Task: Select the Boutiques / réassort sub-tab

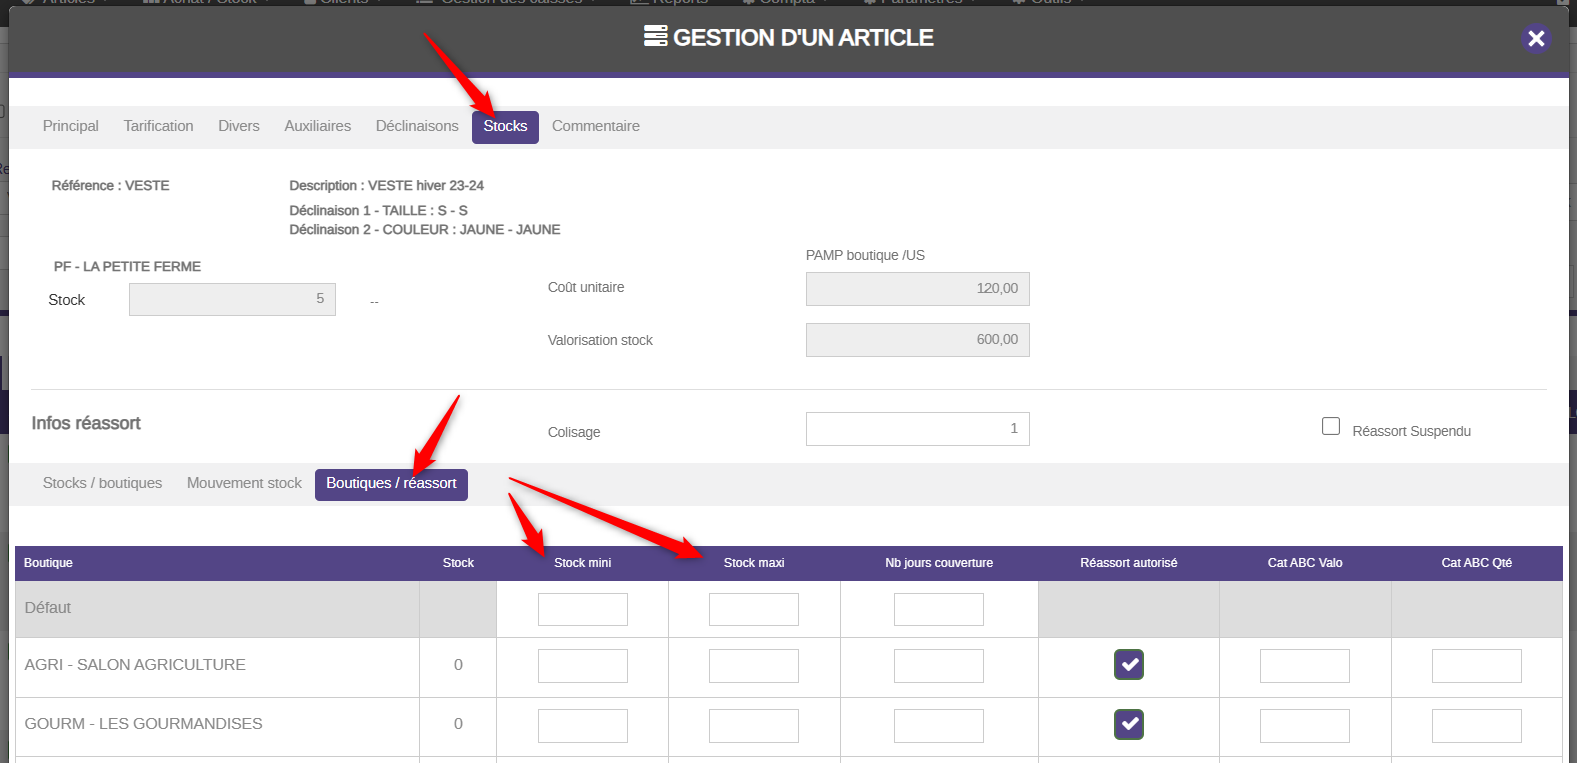Action: click(x=391, y=484)
